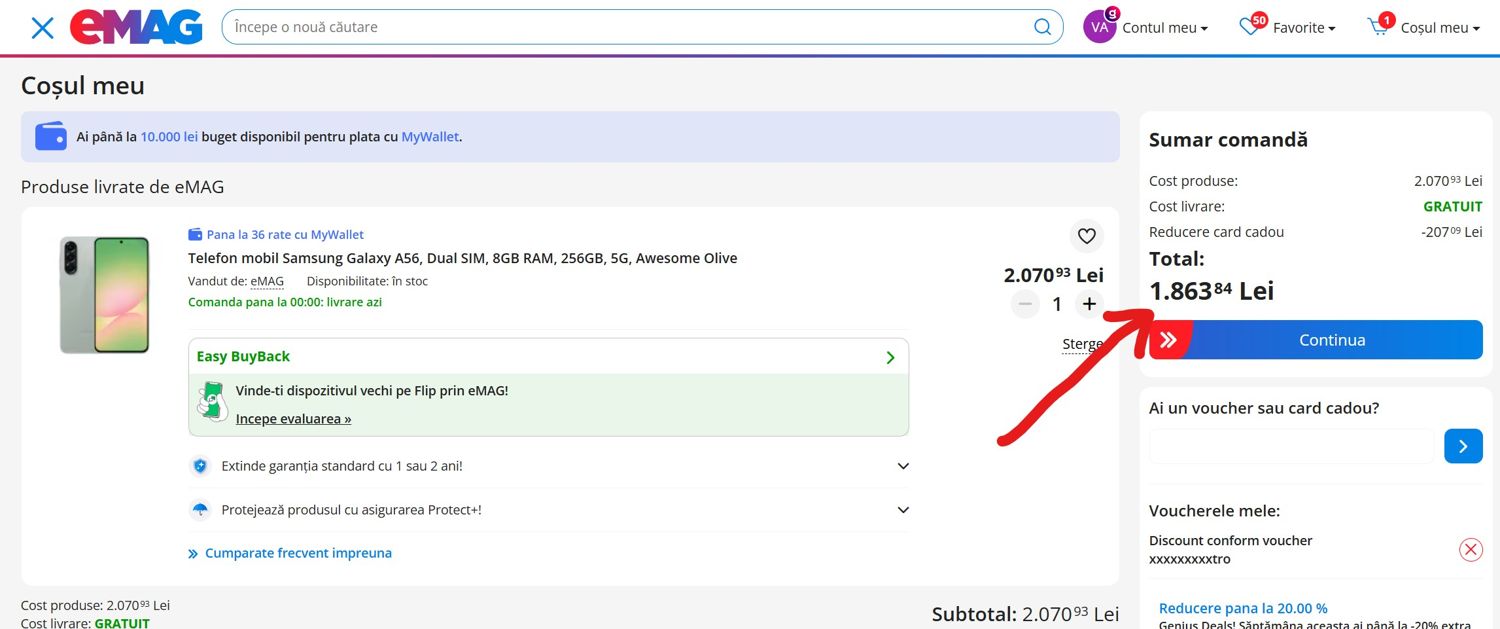This screenshot has height=629, width=1500.
Task: Click the eMAG logo
Action: point(136,27)
